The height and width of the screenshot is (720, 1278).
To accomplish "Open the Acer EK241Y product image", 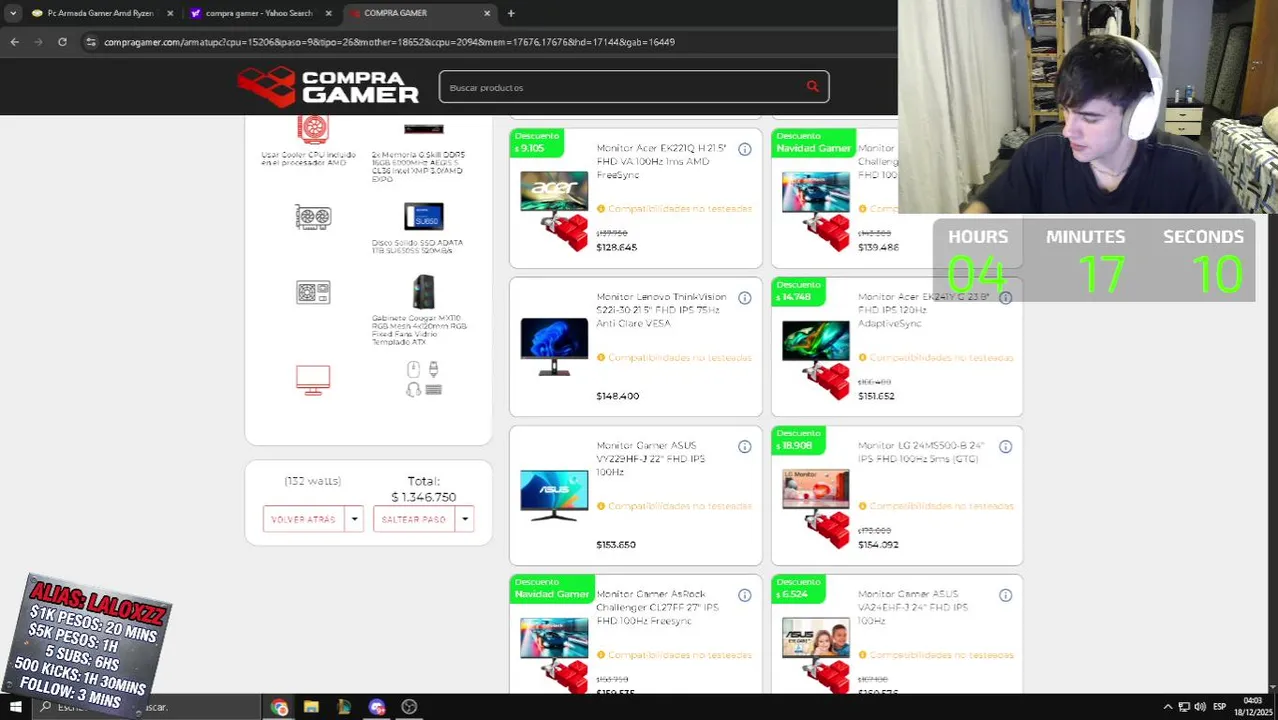I will 816,358.
